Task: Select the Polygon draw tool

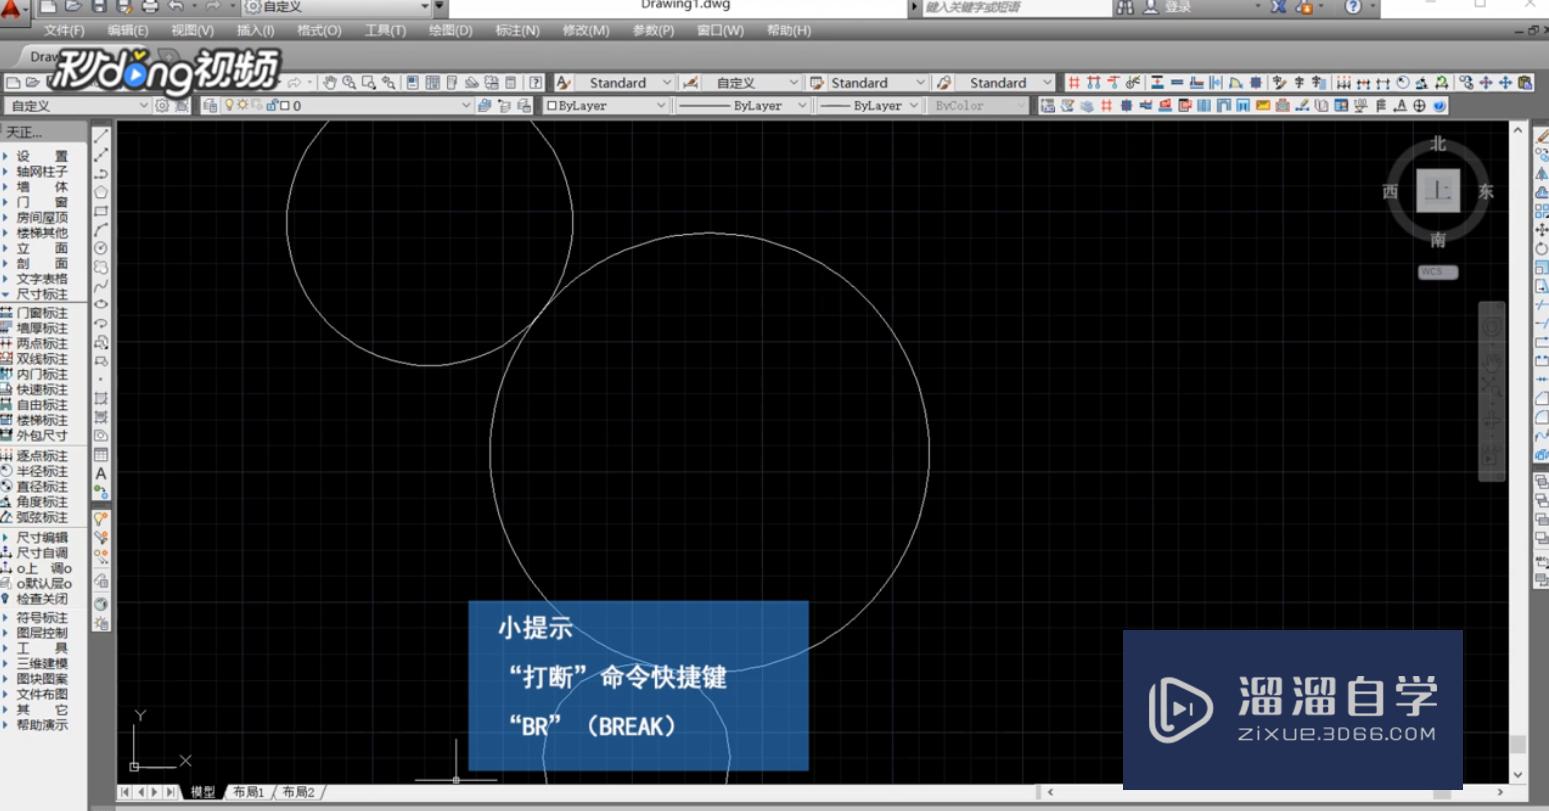Action: tap(101, 192)
